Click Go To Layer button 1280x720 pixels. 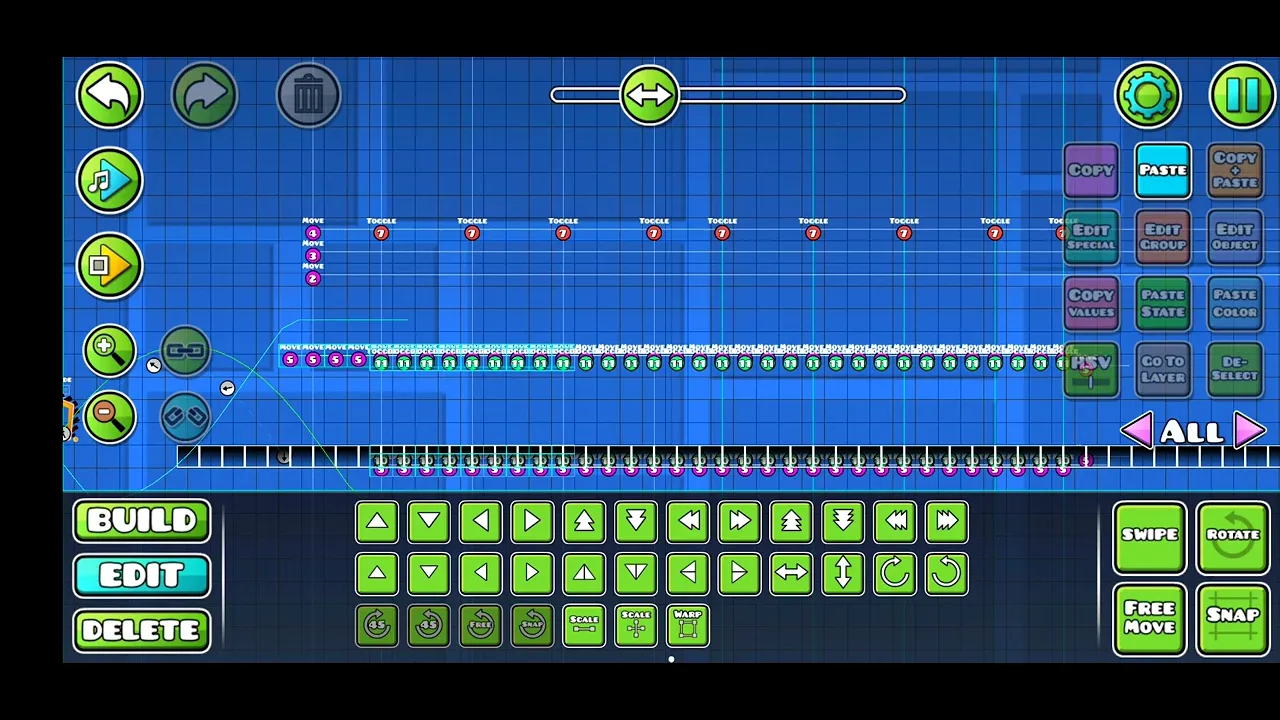pyautogui.click(x=1163, y=369)
